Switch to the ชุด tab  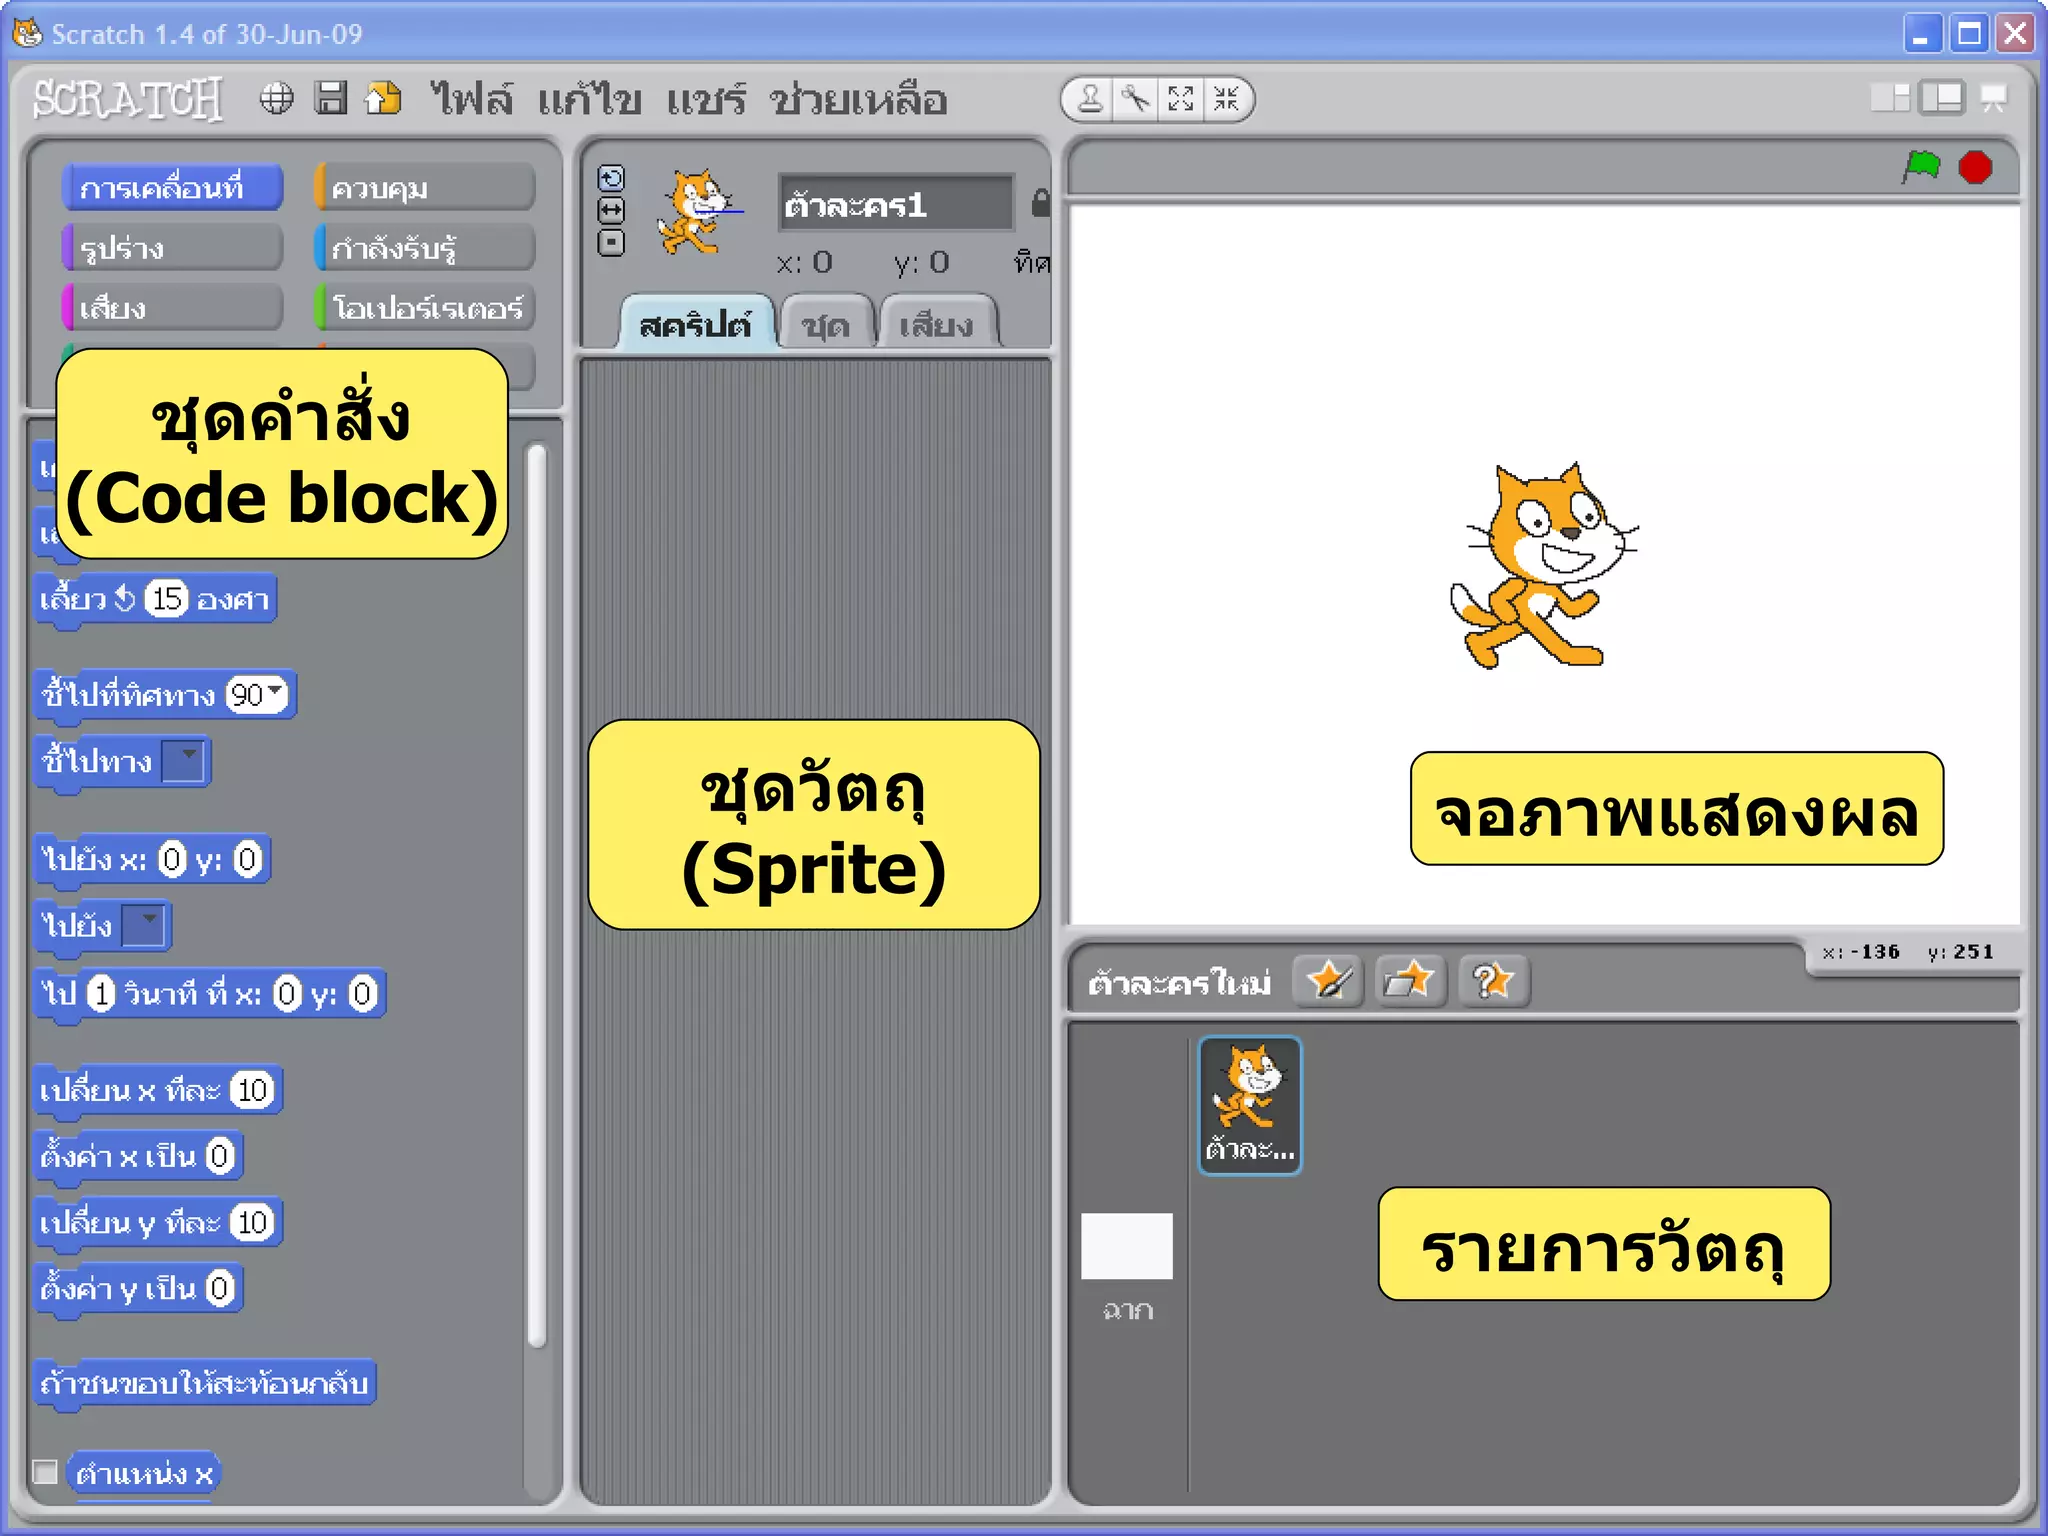click(826, 324)
